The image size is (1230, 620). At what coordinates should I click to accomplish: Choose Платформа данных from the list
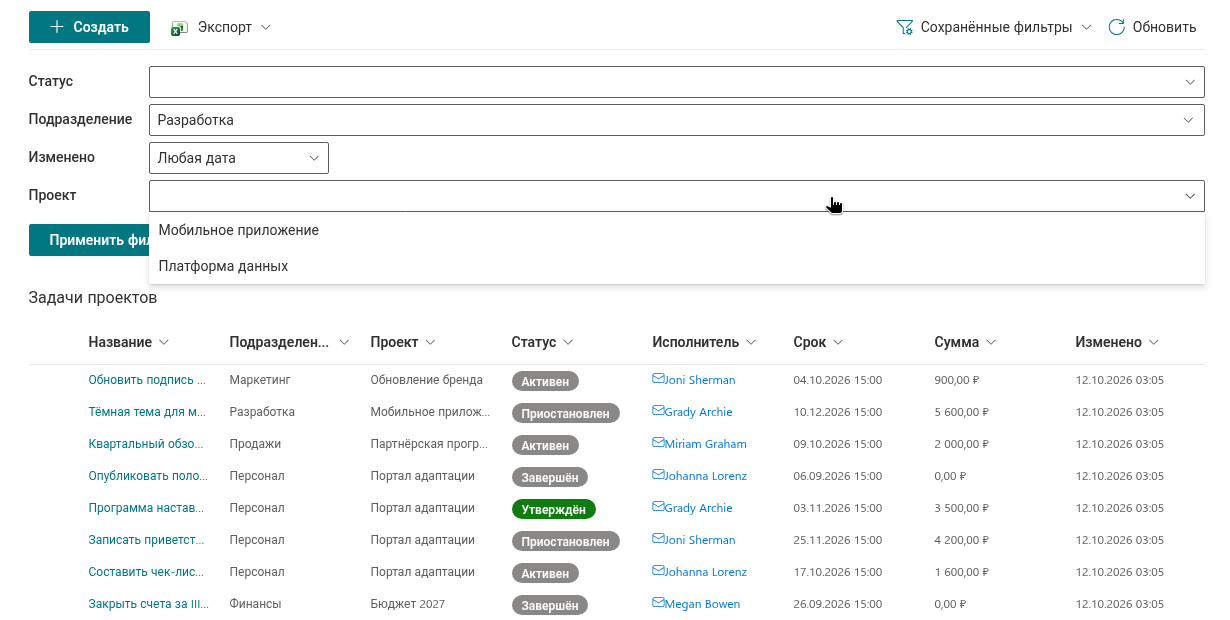click(677, 266)
